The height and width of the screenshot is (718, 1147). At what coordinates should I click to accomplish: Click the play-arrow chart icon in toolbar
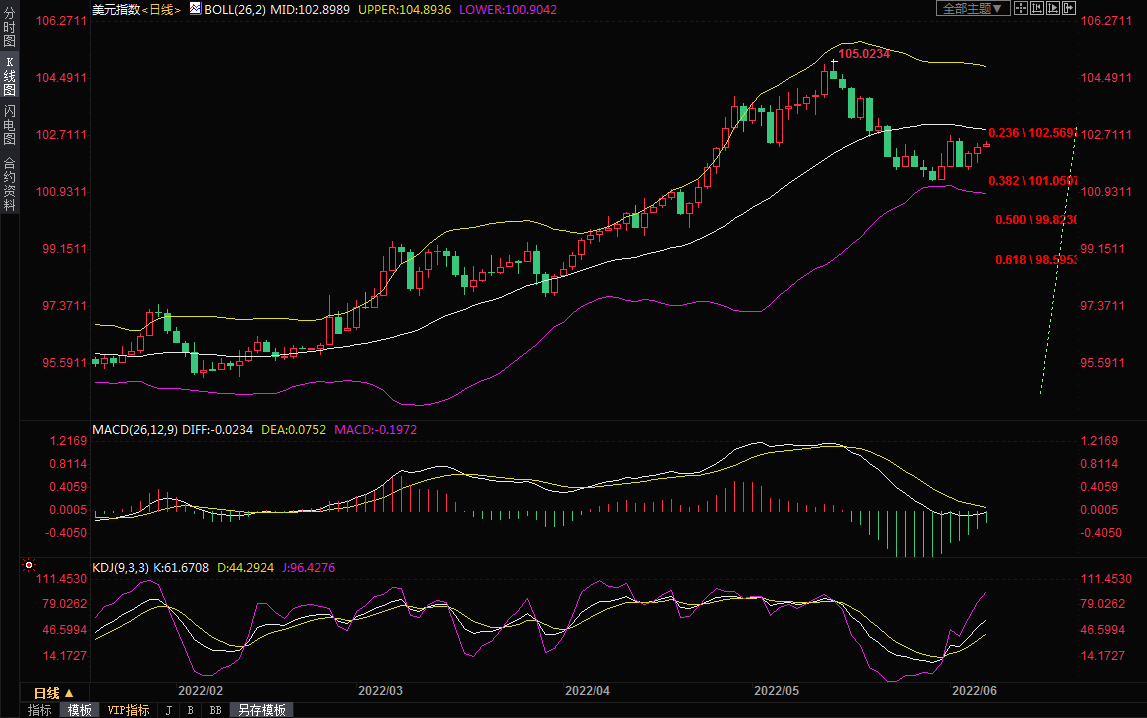click(x=1053, y=8)
